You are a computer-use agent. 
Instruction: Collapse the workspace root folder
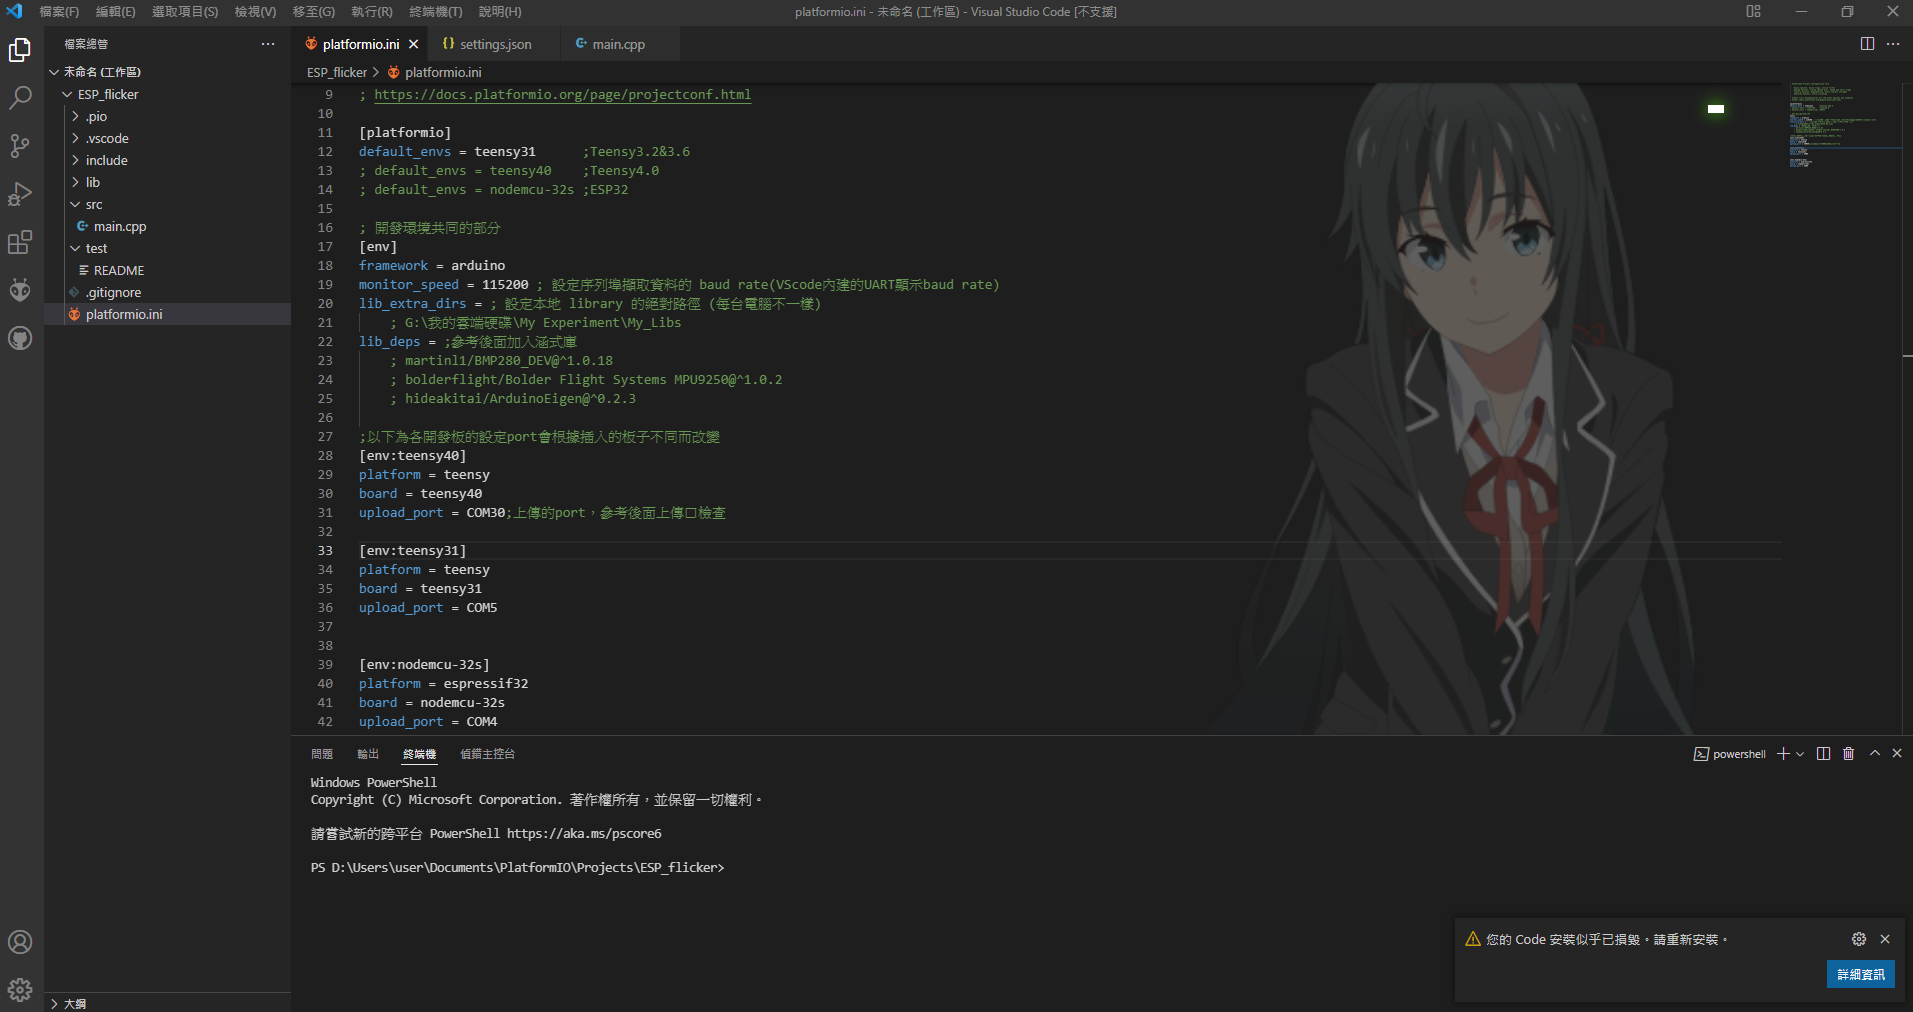167,72
